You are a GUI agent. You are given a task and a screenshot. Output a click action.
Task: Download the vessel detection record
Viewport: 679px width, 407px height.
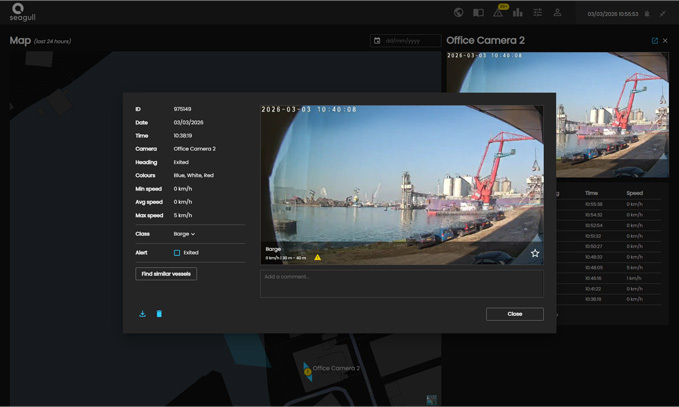coord(142,314)
